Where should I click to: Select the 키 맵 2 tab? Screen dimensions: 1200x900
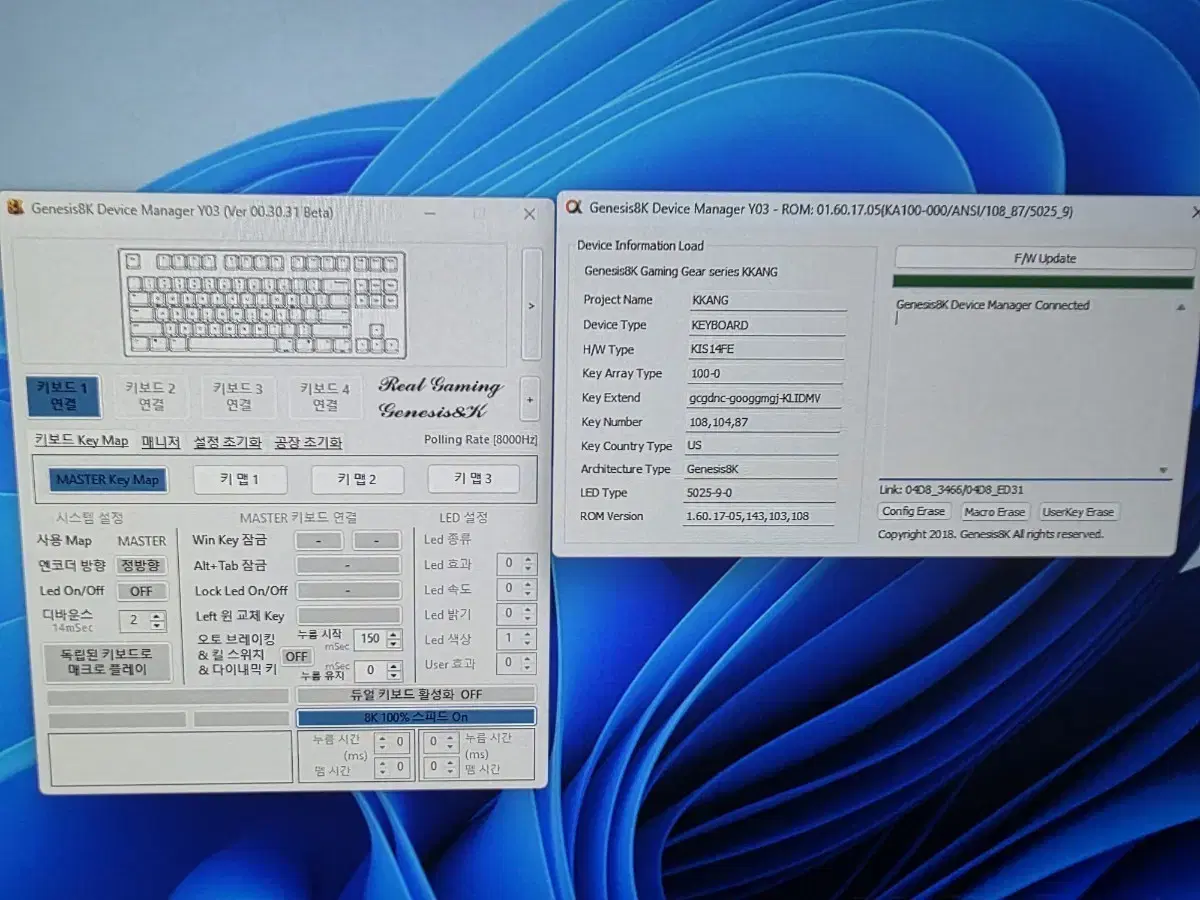357,479
